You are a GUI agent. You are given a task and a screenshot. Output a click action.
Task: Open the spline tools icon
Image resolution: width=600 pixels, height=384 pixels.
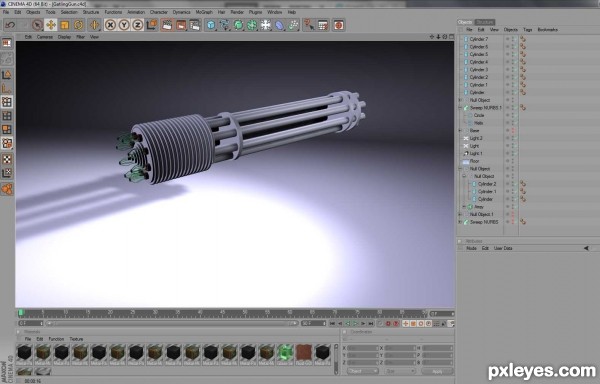coord(225,25)
